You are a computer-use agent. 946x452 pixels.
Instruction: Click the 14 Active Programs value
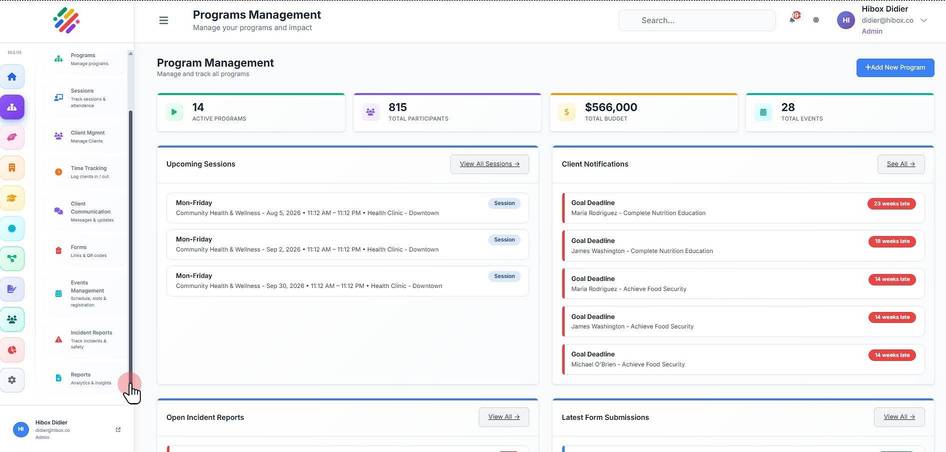coord(198,107)
